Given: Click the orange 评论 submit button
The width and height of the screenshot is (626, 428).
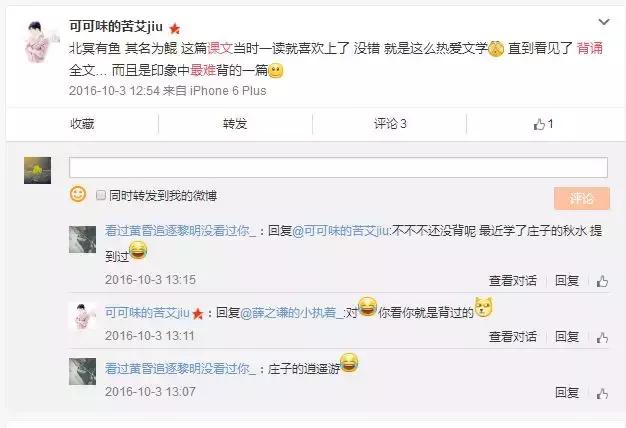Looking at the screenshot, I should tap(582, 198).
